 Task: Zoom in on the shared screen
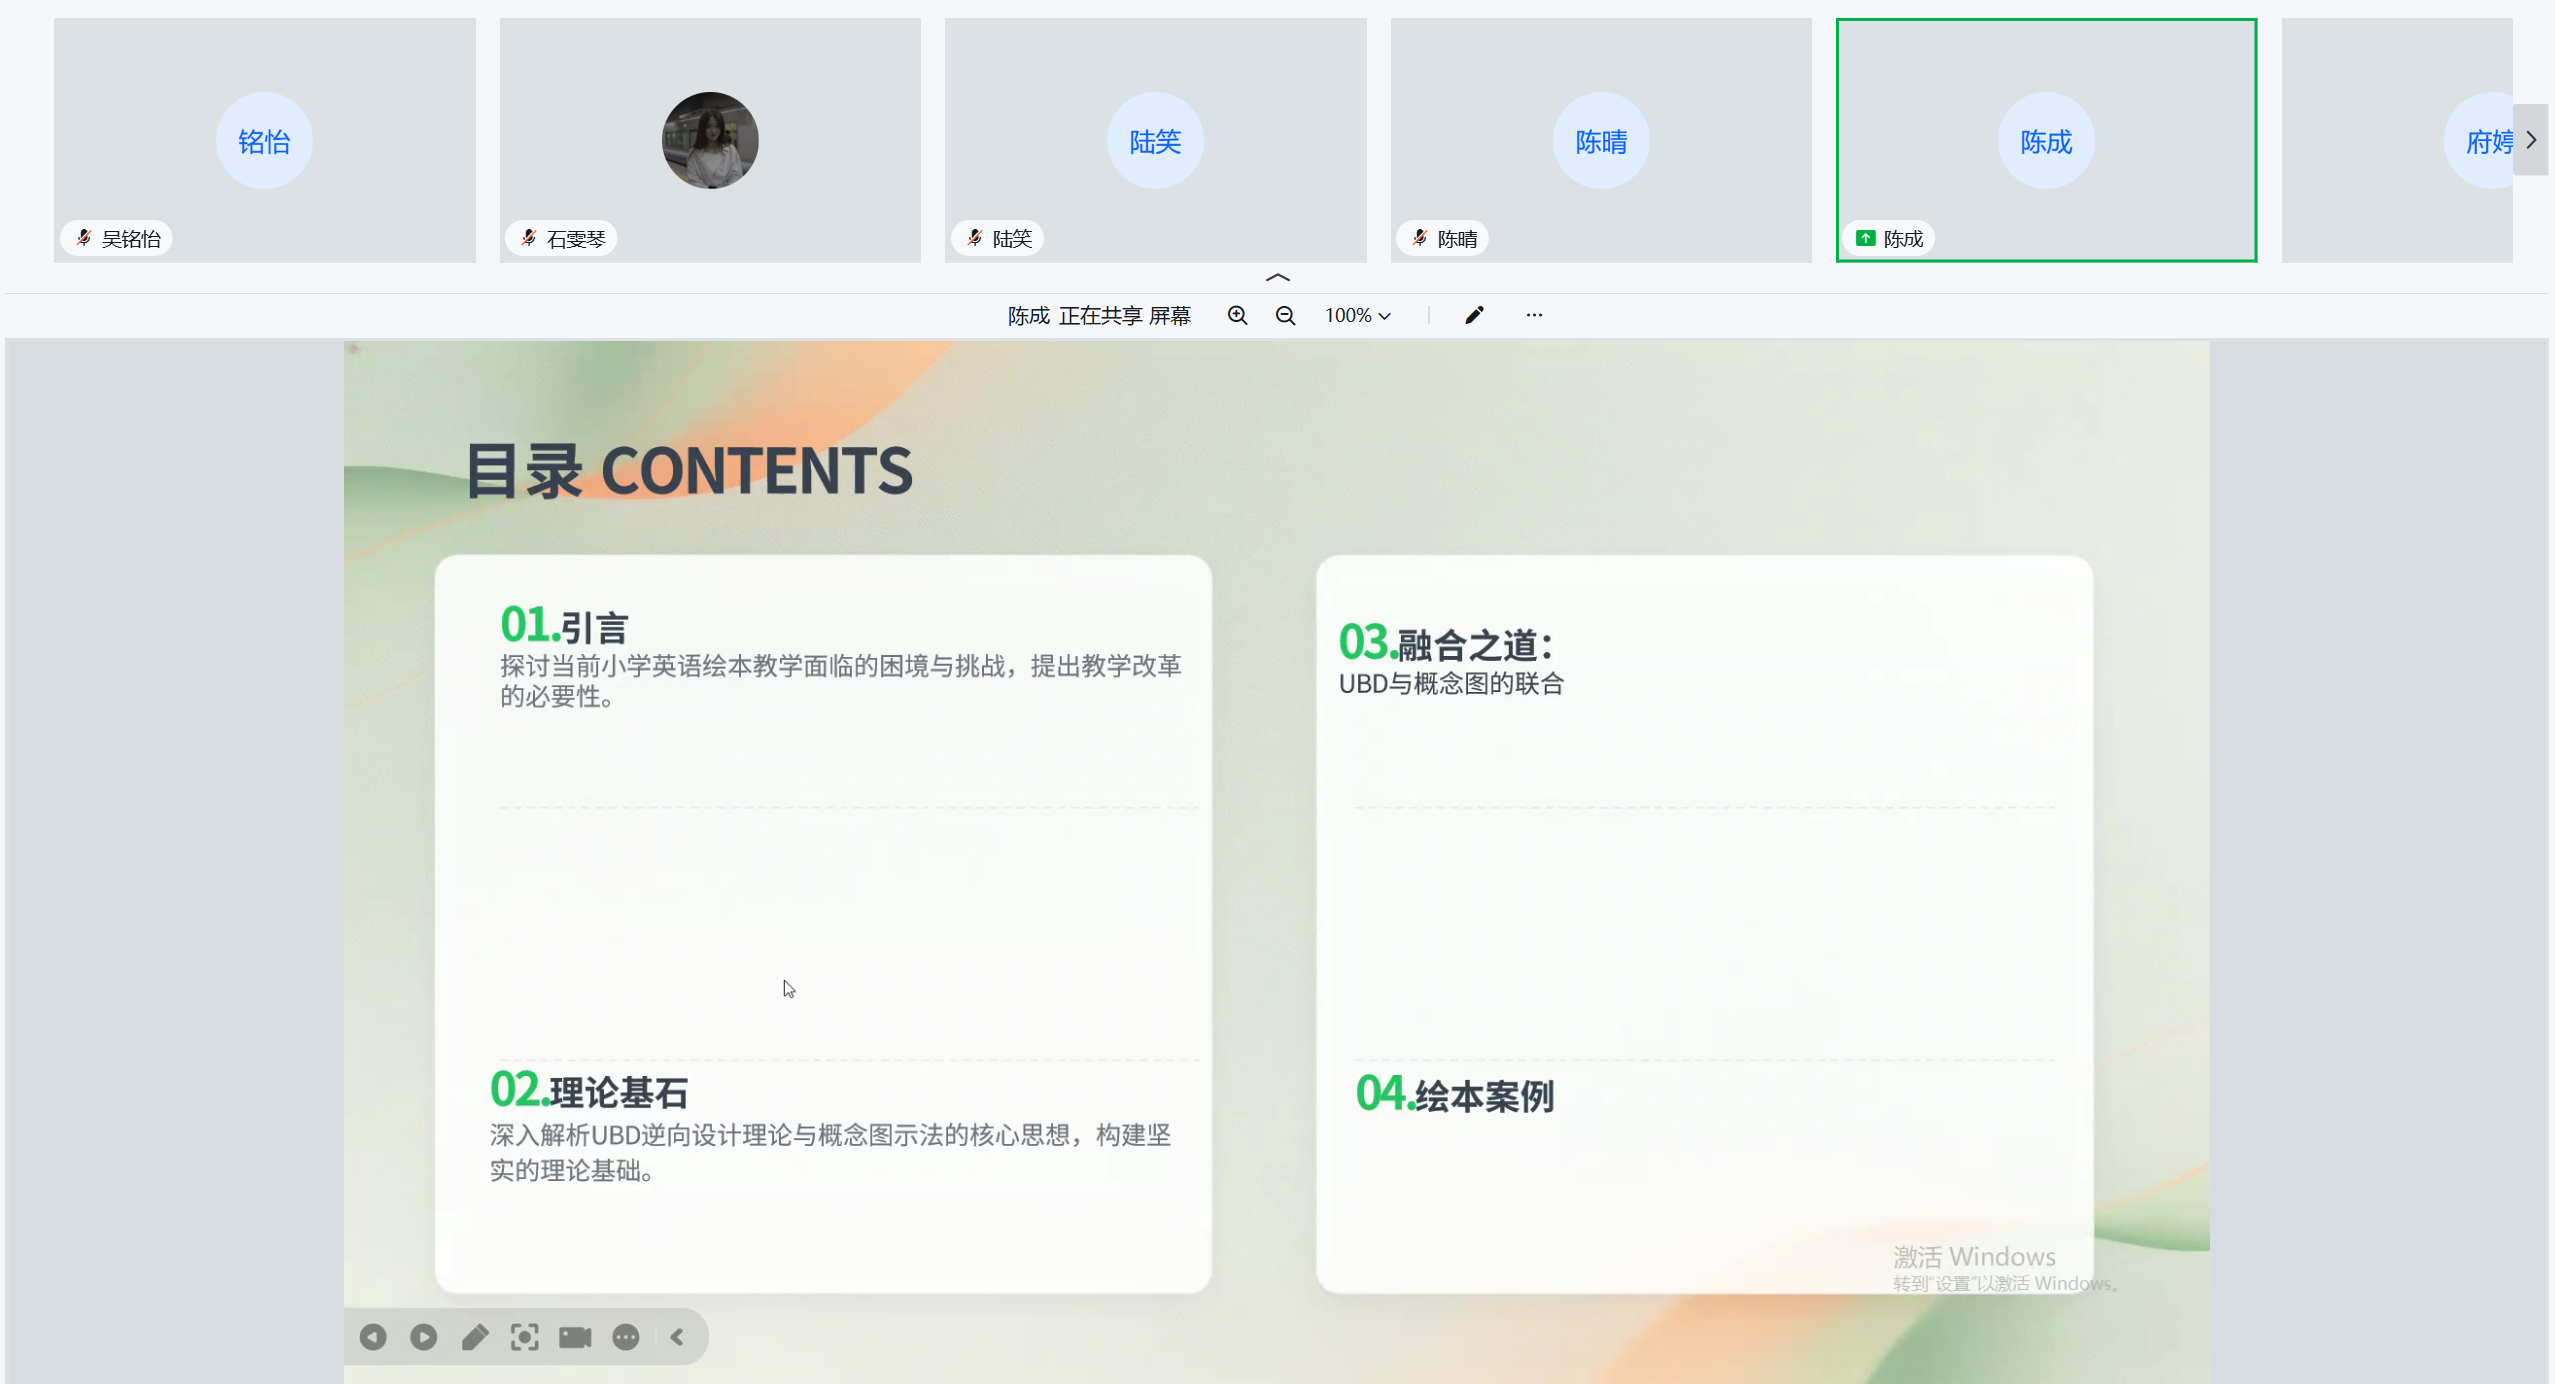pos(1237,316)
